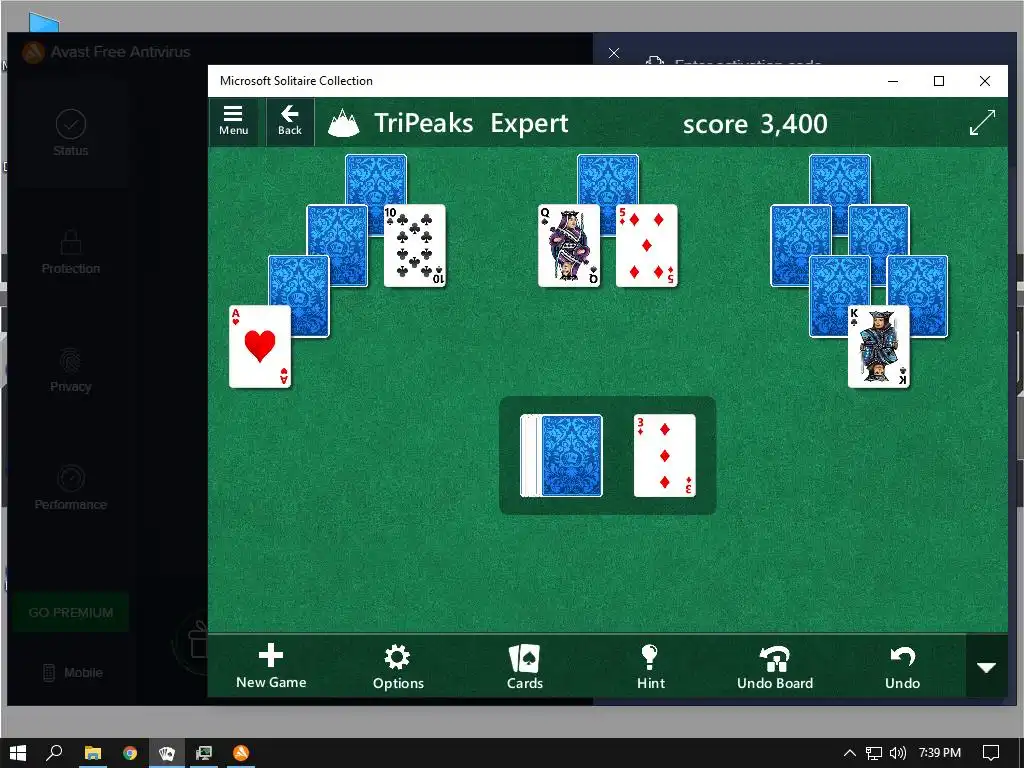
Task: Open Protection in Avast sidebar
Action: [71, 252]
